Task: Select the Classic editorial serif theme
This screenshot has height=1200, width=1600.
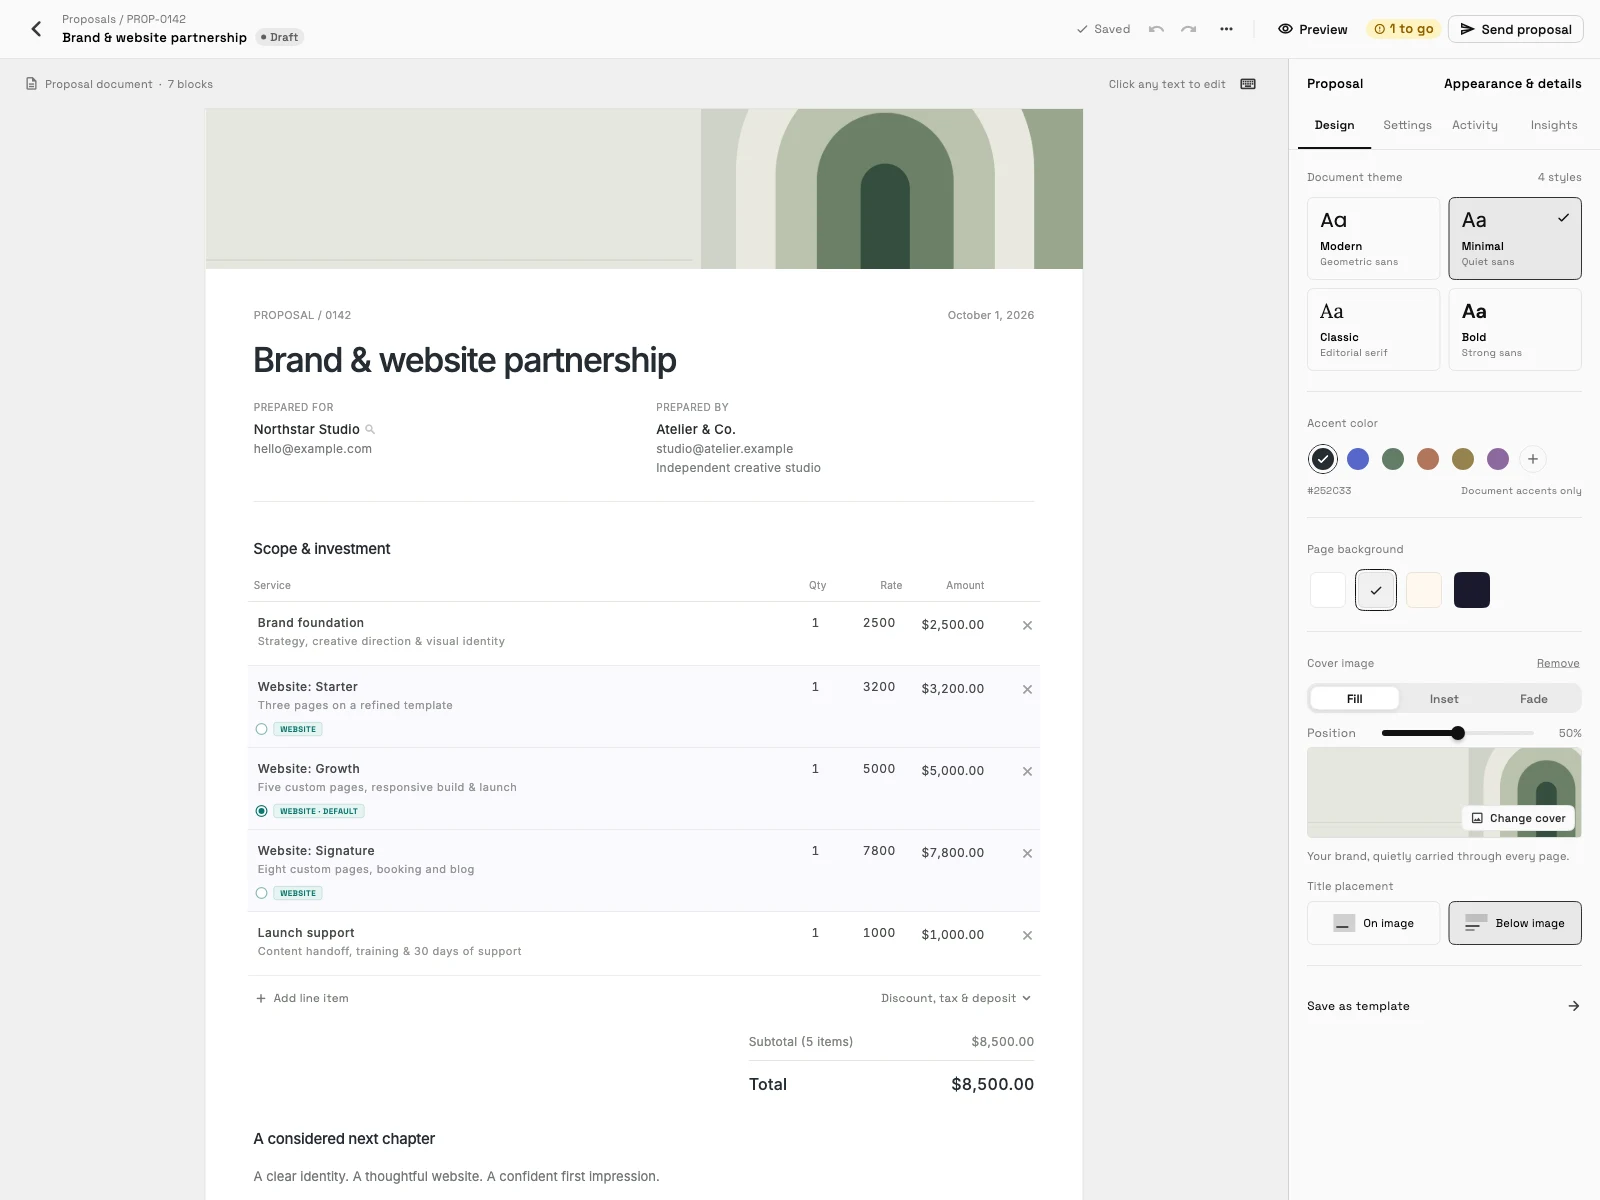Action: pyautogui.click(x=1373, y=329)
